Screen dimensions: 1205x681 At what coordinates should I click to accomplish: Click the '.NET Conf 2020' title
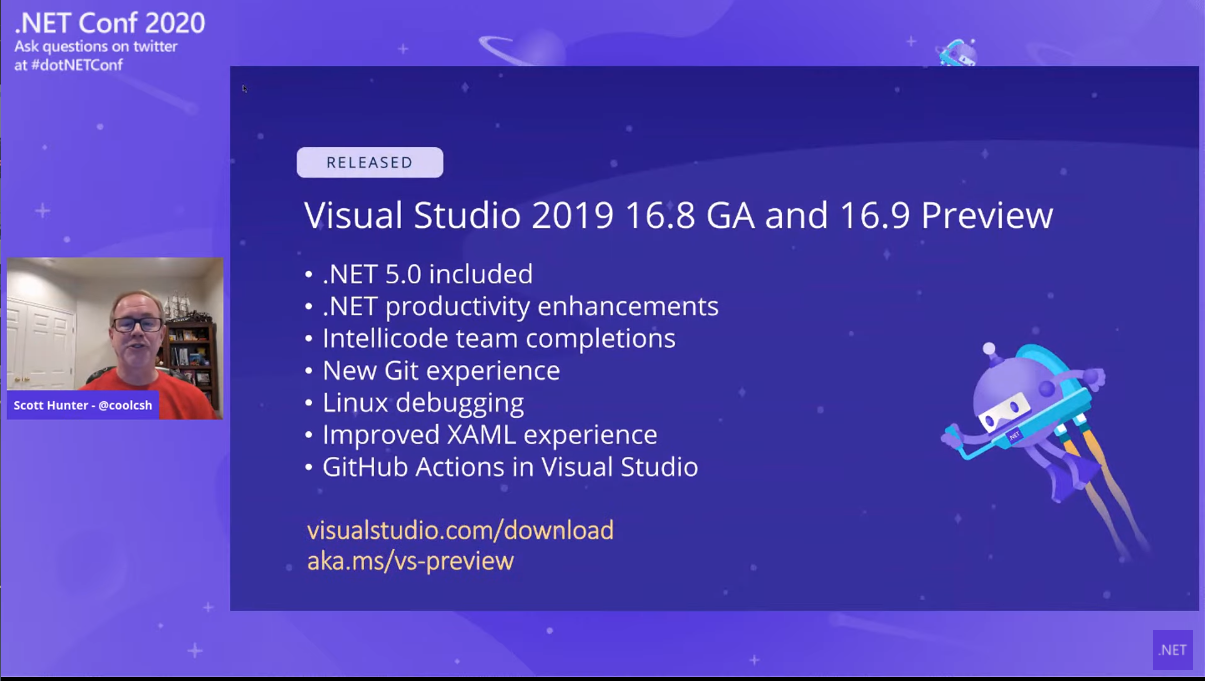coord(110,23)
